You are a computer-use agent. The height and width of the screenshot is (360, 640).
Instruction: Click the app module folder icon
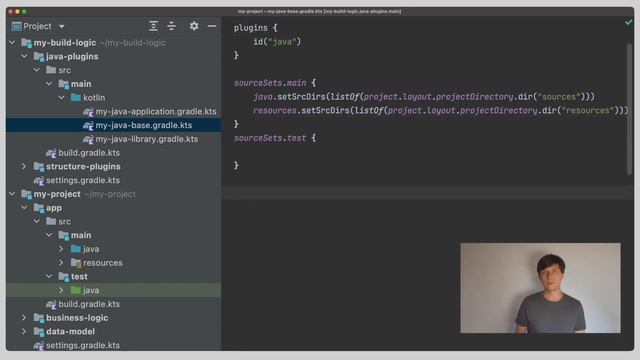pyautogui.click(x=39, y=208)
